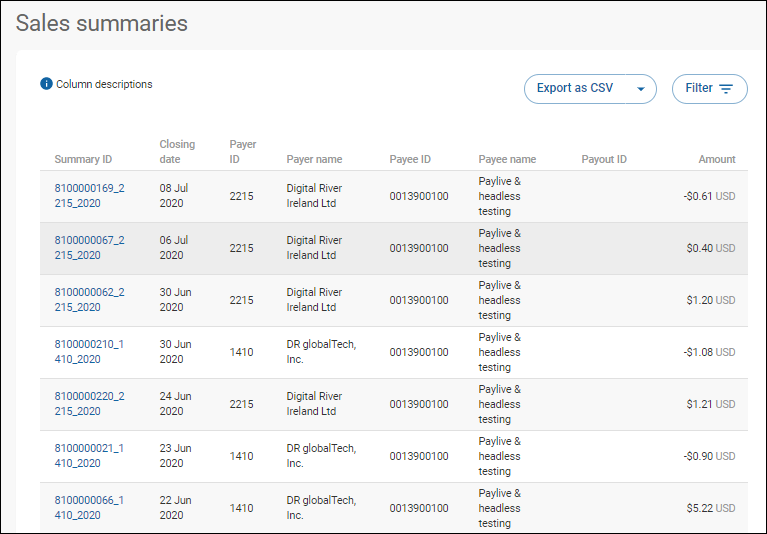This screenshot has width=767, height=534.
Task: Open summary 8100000066_1410_2020 link
Action: (x=89, y=508)
